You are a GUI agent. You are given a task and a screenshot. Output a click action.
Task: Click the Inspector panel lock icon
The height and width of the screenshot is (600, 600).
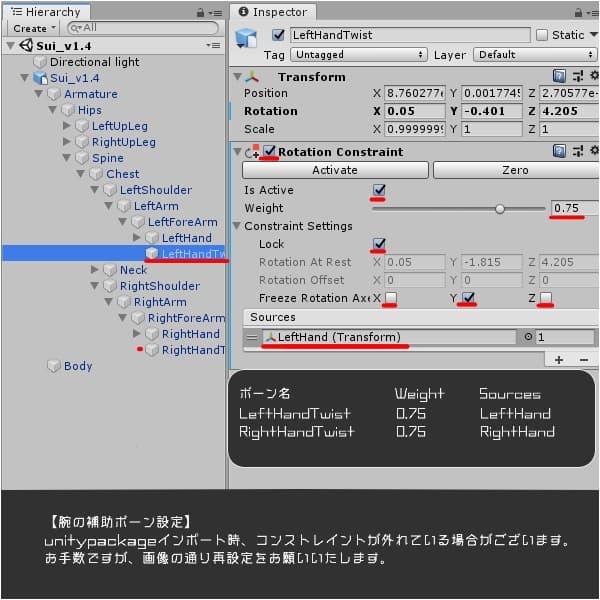point(579,13)
